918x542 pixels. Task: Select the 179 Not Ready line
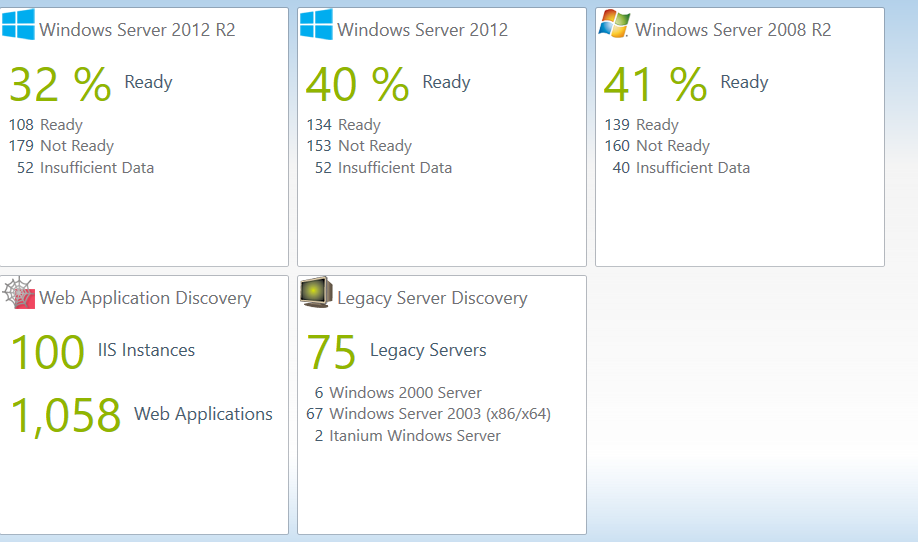(61, 146)
